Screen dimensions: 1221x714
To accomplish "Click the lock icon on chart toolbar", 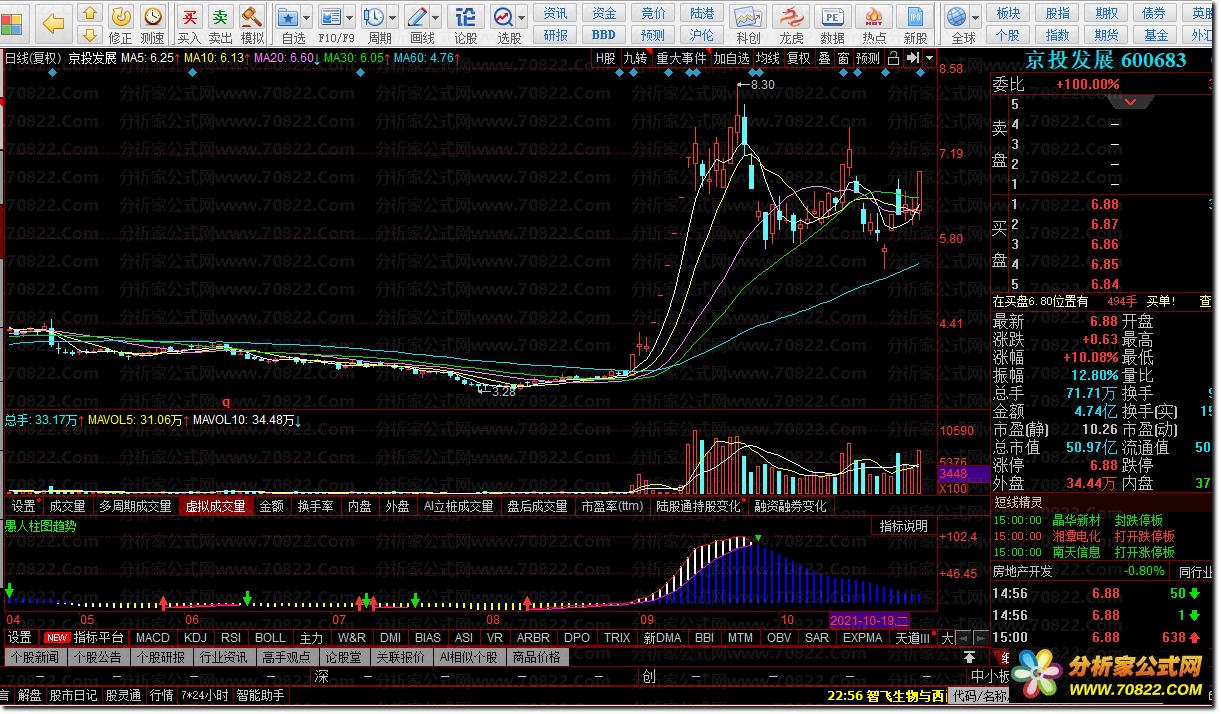I will tap(893, 58).
